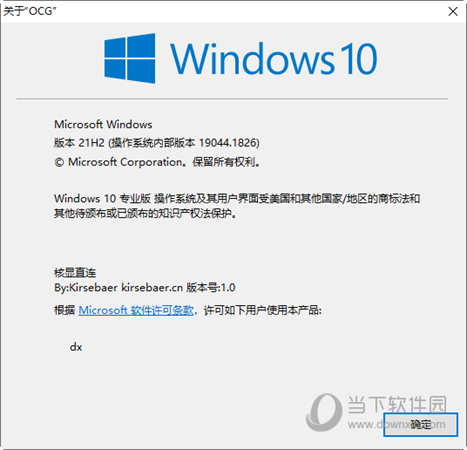Screen dimensions: 467x450
Task: Click the 确定 button
Action: click(x=421, y=425)
